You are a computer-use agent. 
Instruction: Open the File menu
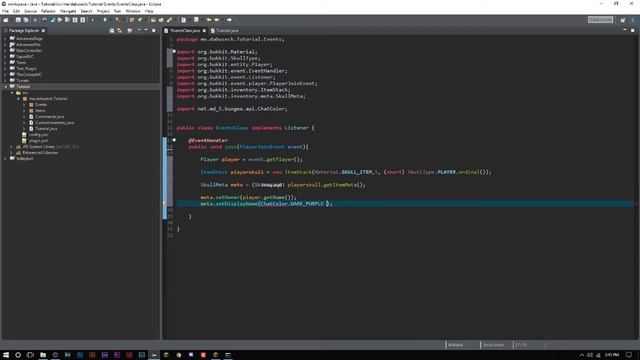coord(5,11)
